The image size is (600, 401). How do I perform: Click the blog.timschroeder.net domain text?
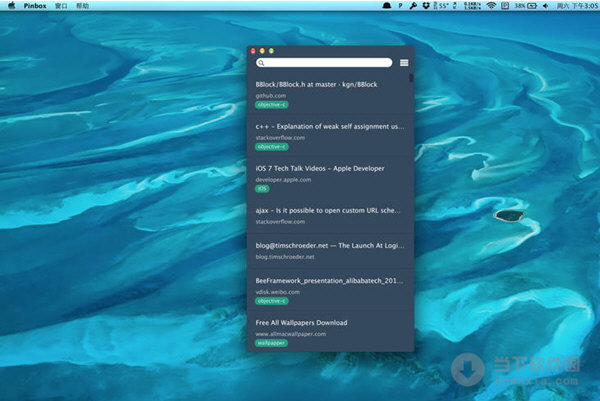pyautogui.click(x=285, y=257)
